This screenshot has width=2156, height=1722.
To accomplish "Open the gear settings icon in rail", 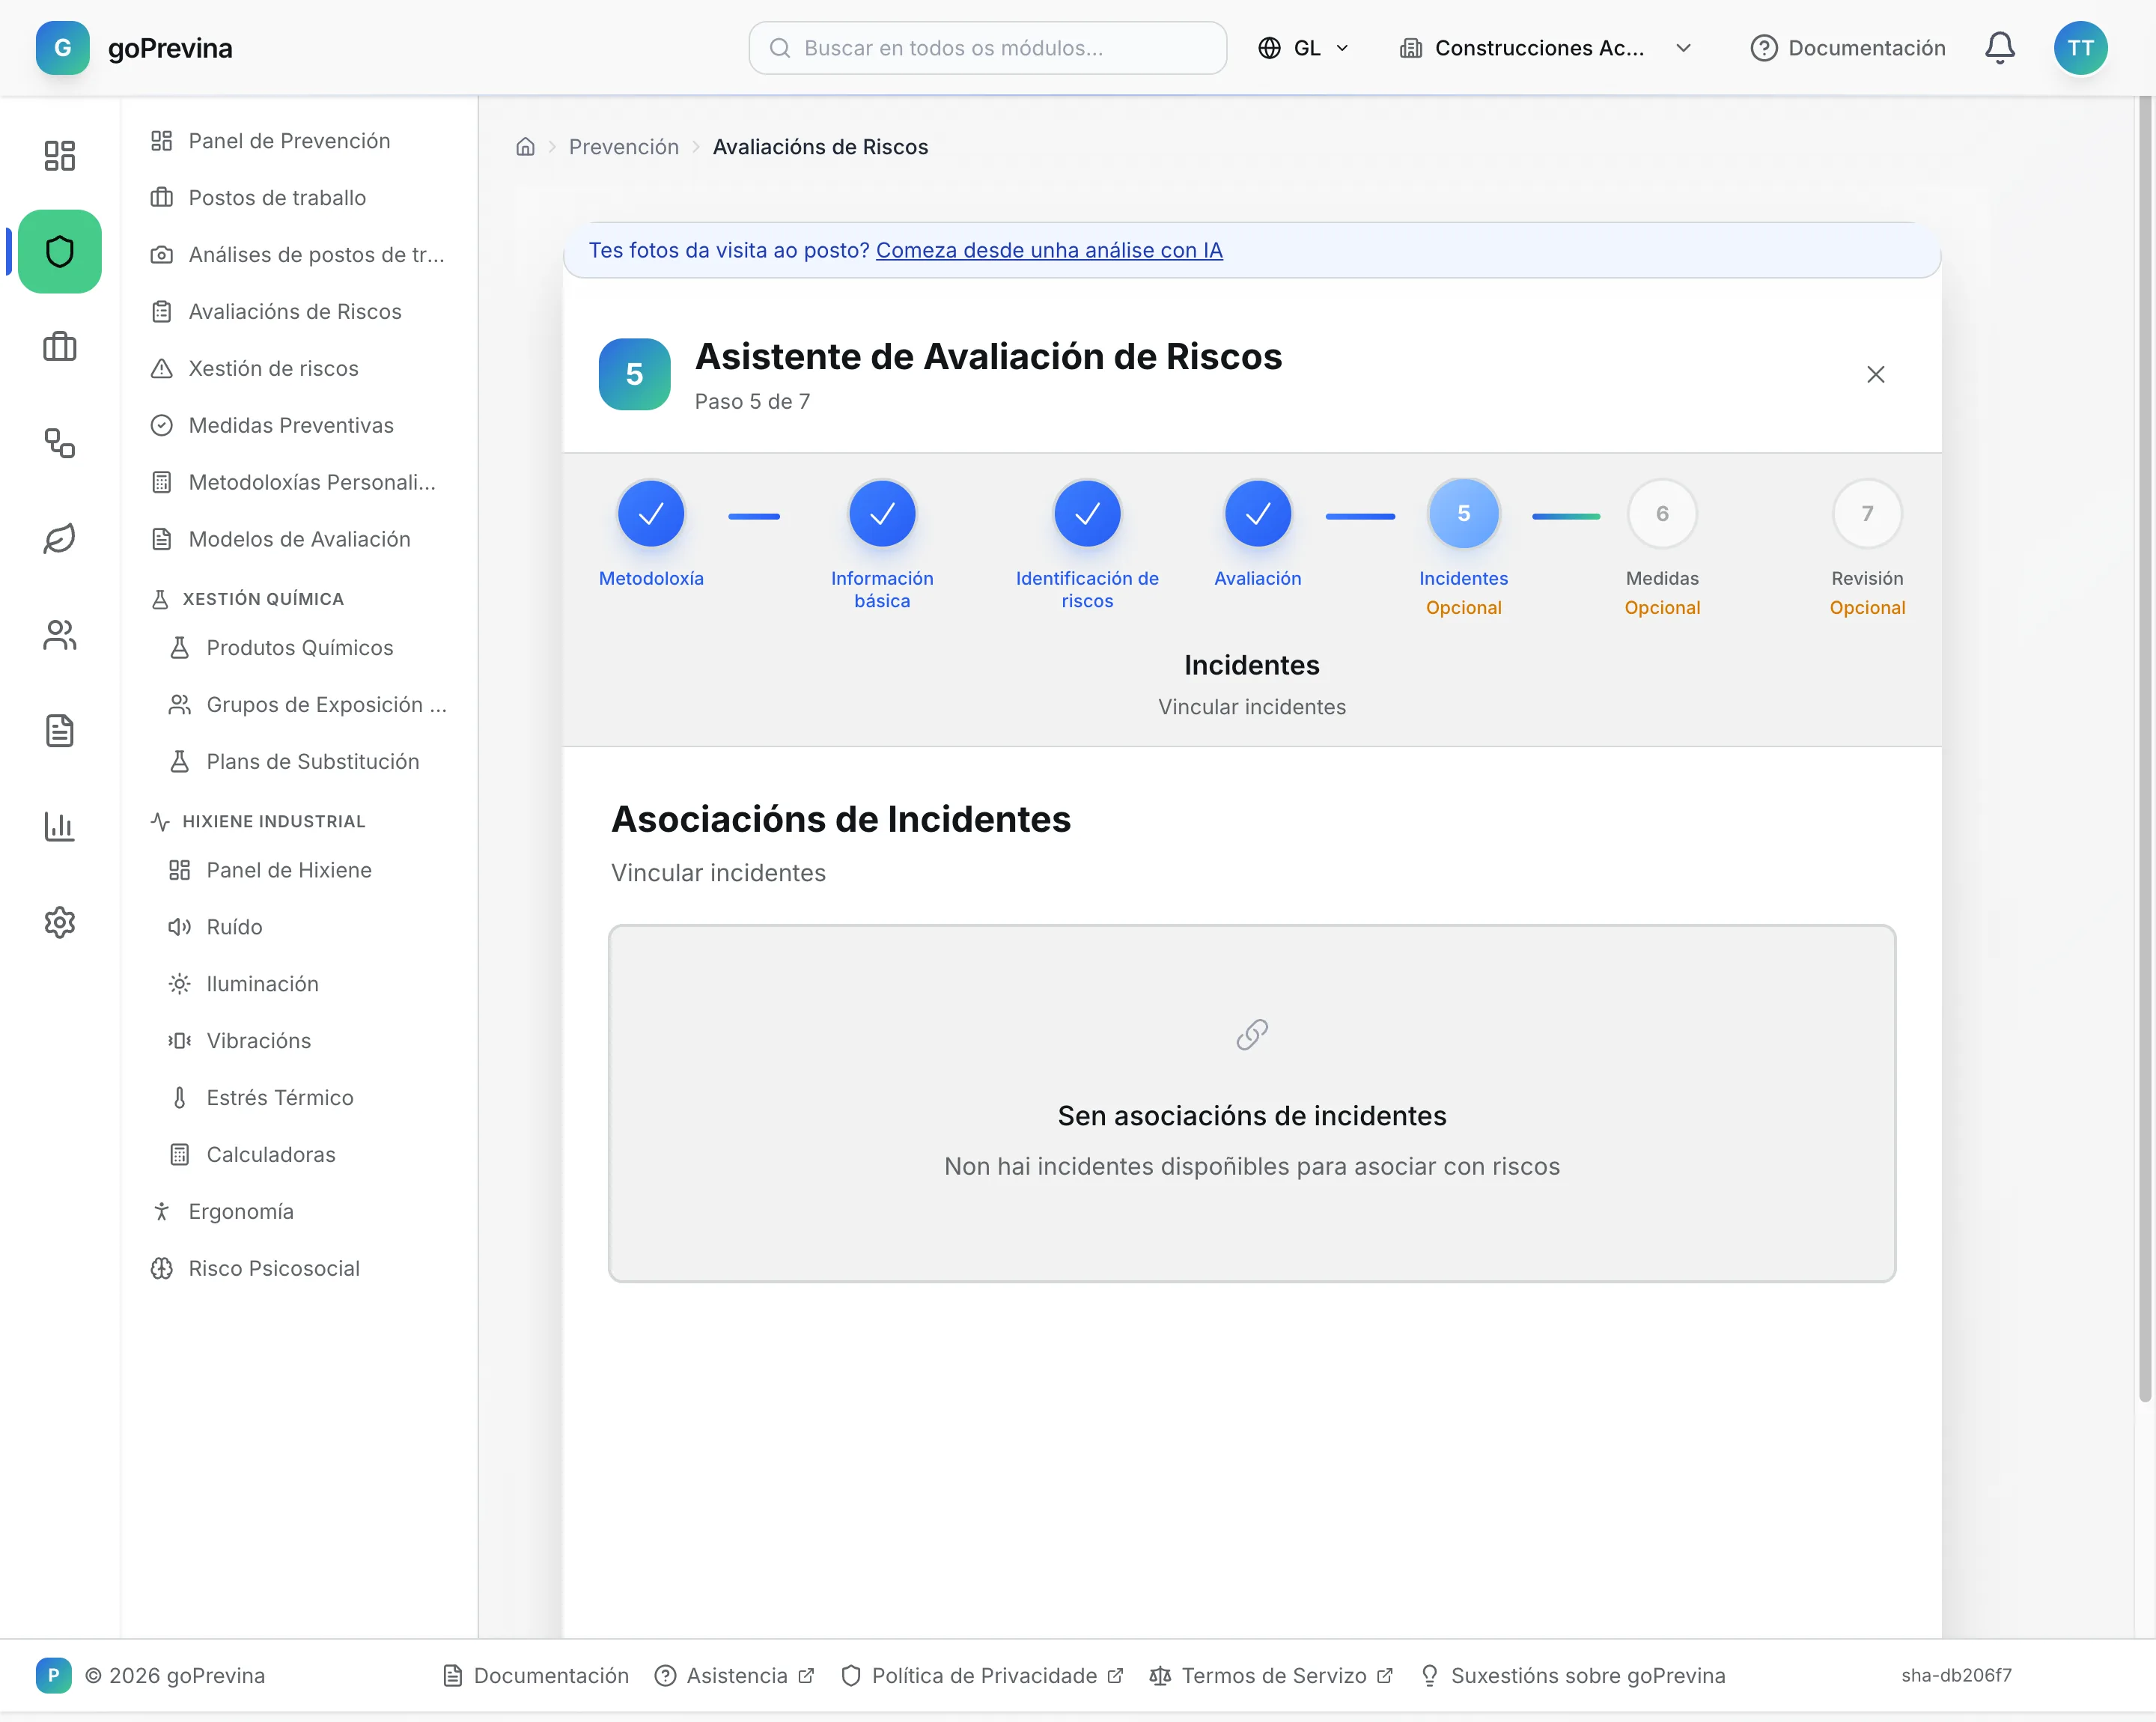I will [x=60, y=922].
